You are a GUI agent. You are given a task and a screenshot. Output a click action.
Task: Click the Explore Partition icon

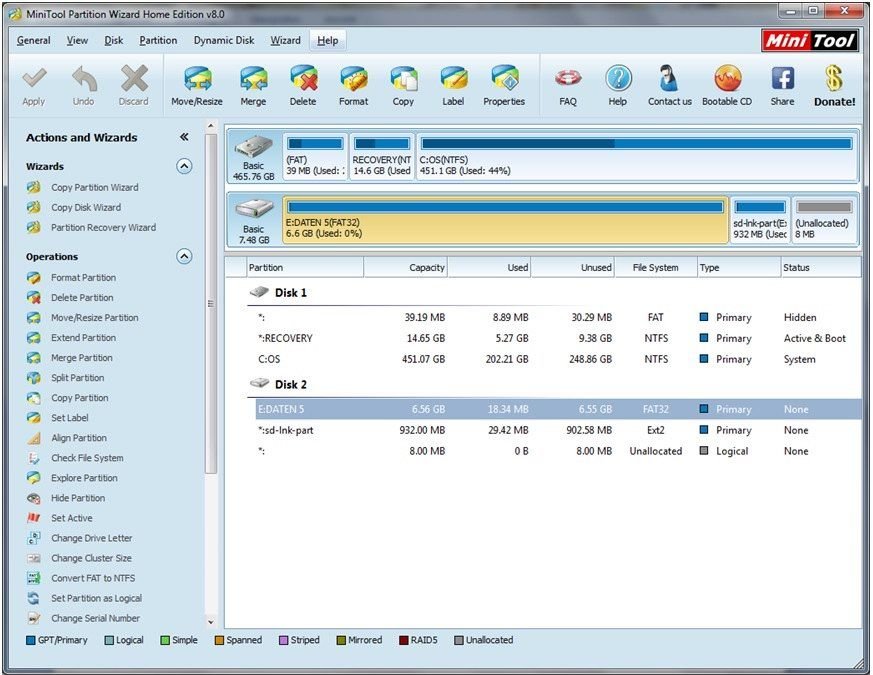33,478
